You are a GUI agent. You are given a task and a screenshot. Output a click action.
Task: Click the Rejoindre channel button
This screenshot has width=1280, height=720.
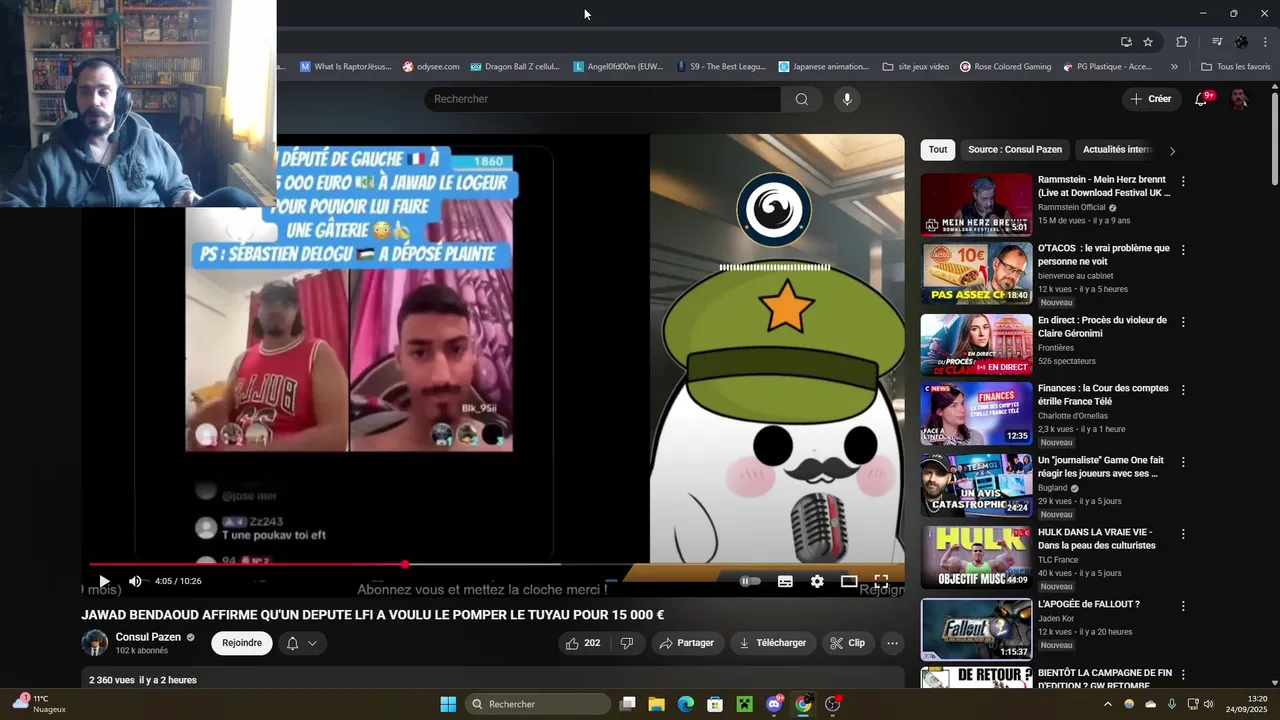coord(242,643)
